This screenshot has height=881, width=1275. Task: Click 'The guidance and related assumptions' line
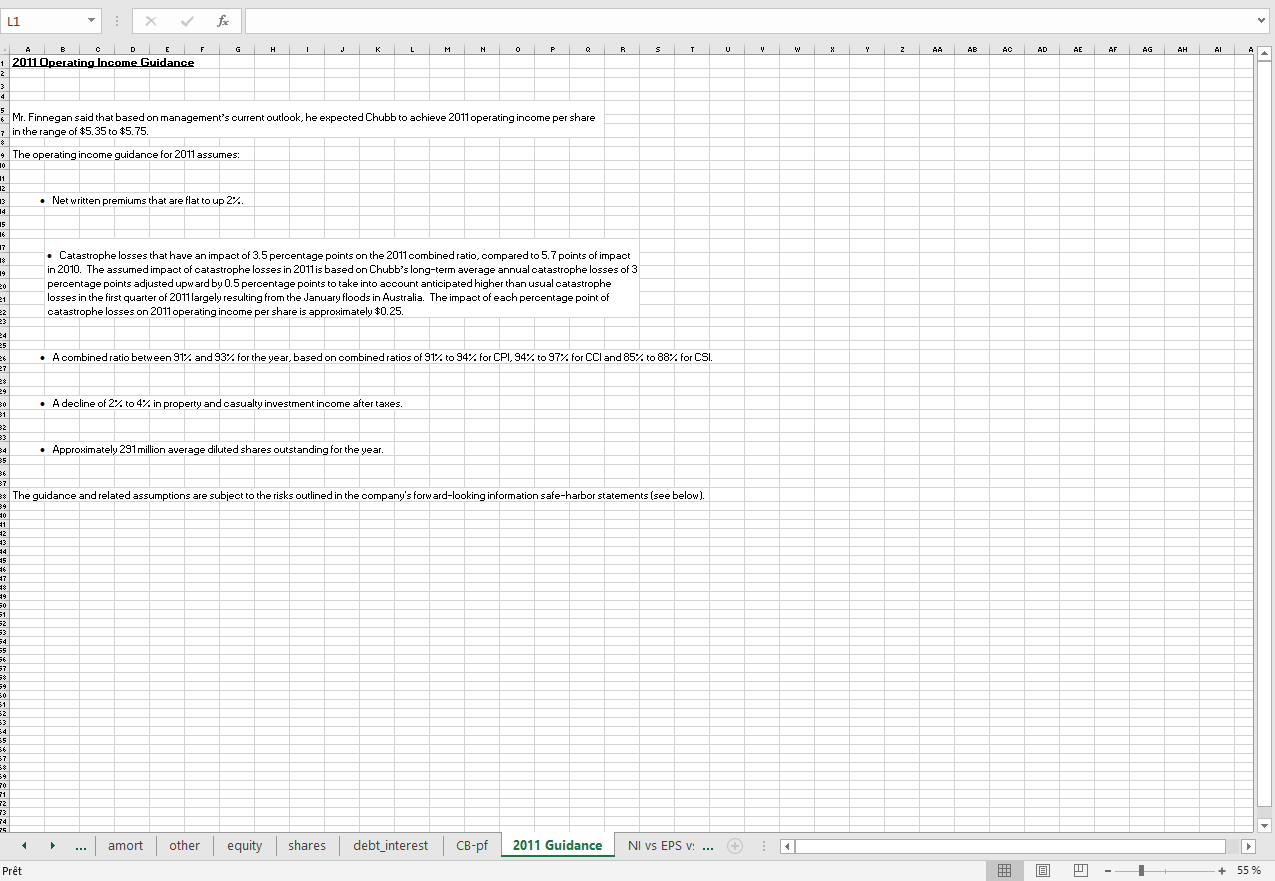[x=360, y=495]
